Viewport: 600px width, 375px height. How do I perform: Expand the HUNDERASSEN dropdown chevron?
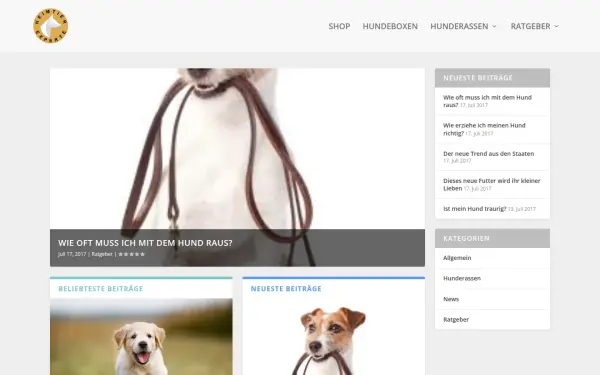pos(494,26)
